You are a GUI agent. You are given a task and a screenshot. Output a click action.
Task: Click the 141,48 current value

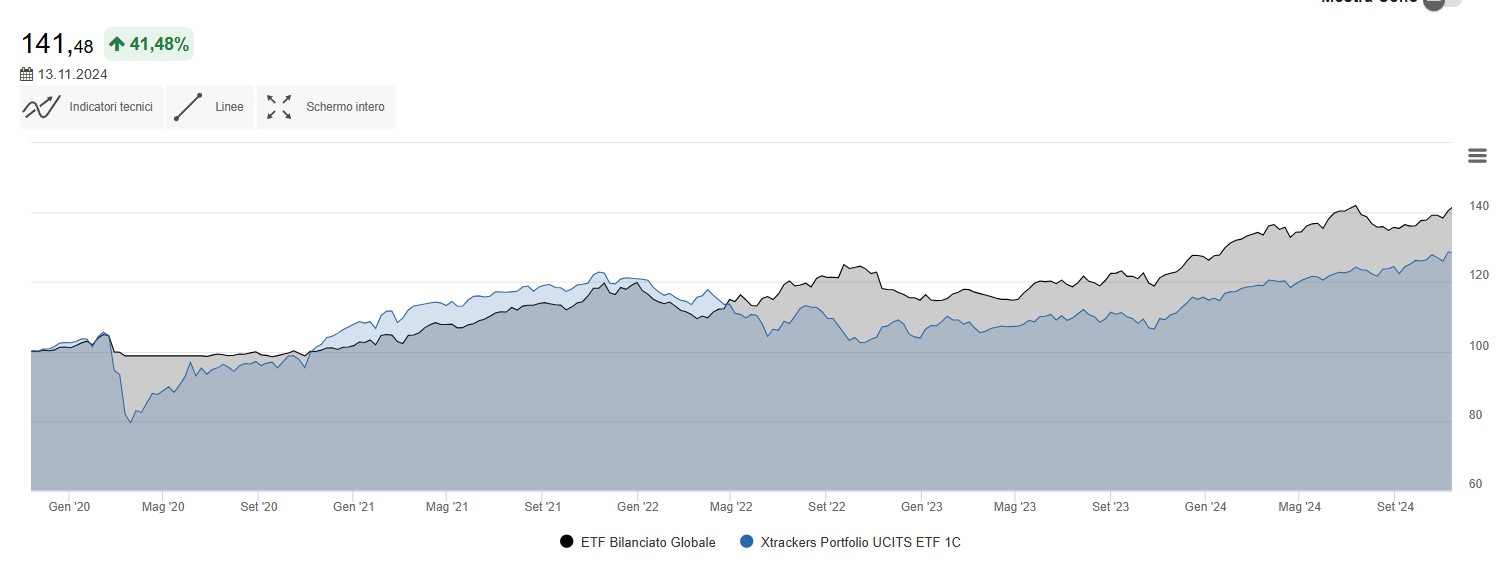(57, 44)
